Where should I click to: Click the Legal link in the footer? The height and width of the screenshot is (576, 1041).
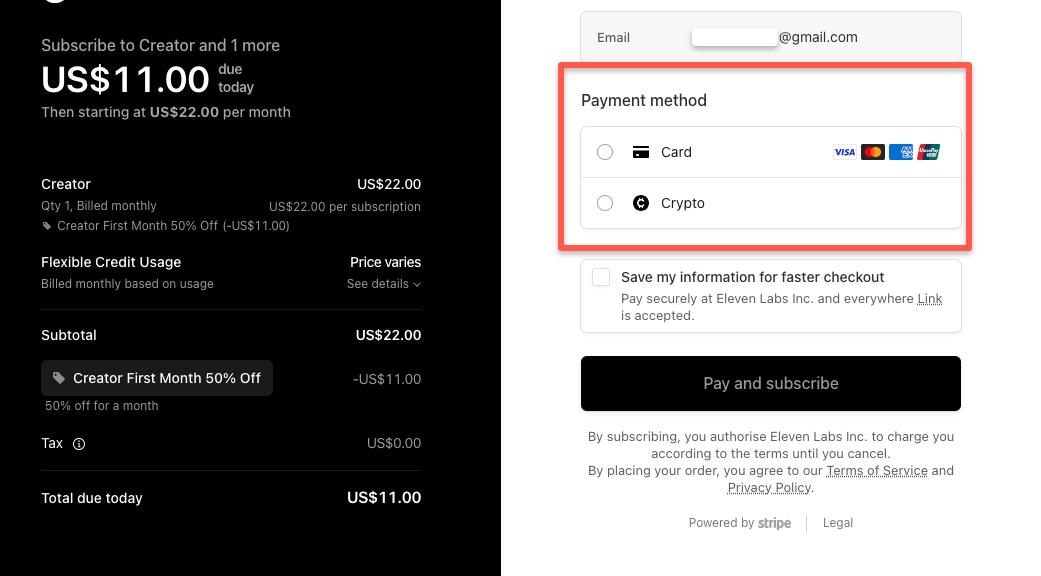pyautogui.click(x=838, y=522)
